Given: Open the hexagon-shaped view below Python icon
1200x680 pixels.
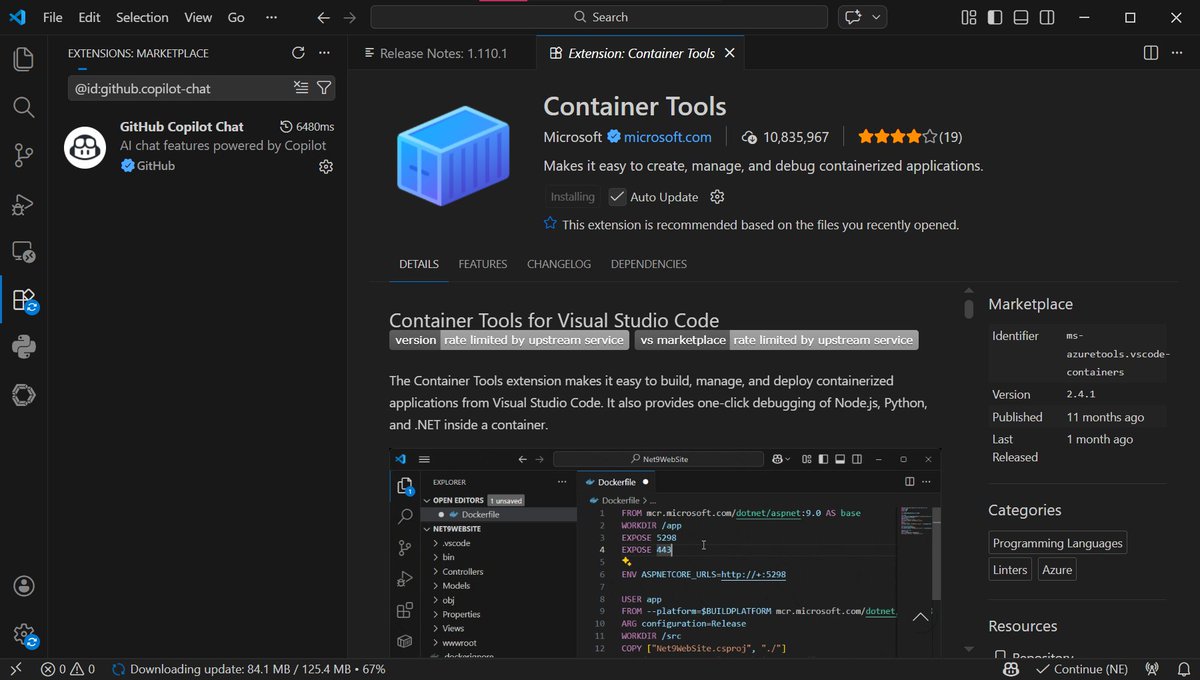Looking at the screenshot, I should [23, 395].
